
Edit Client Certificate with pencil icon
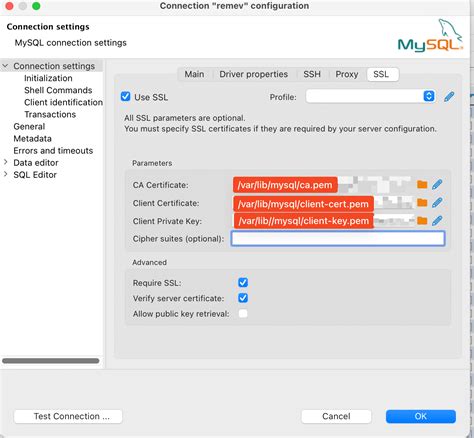(437, 202)
